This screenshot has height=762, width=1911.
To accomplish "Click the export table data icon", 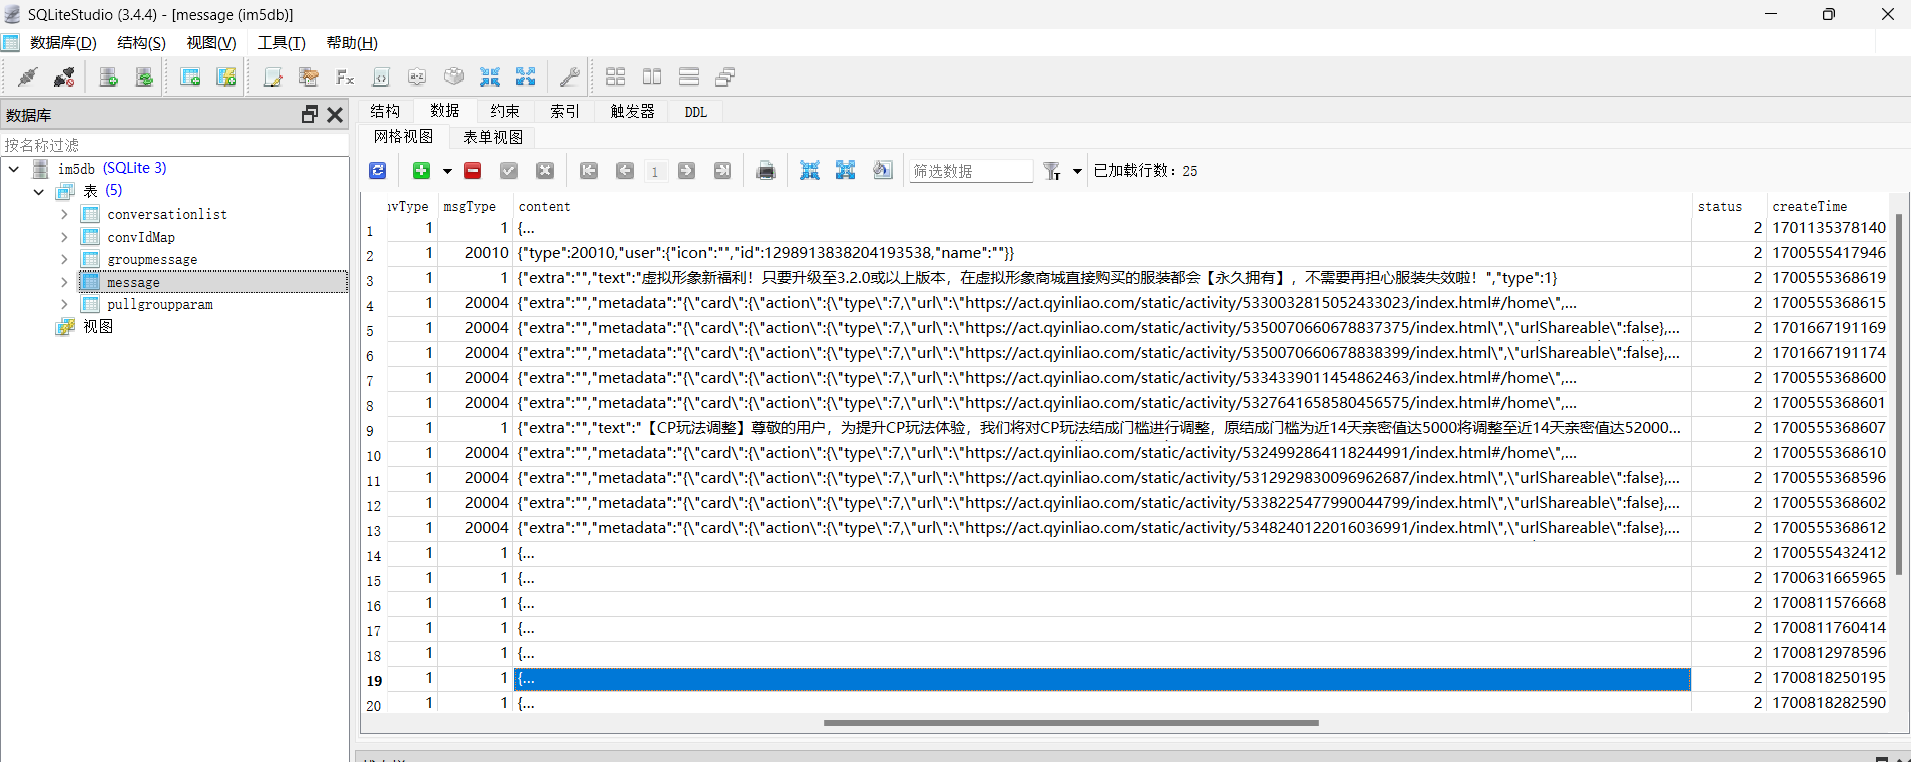I will [x=846, y=171].
